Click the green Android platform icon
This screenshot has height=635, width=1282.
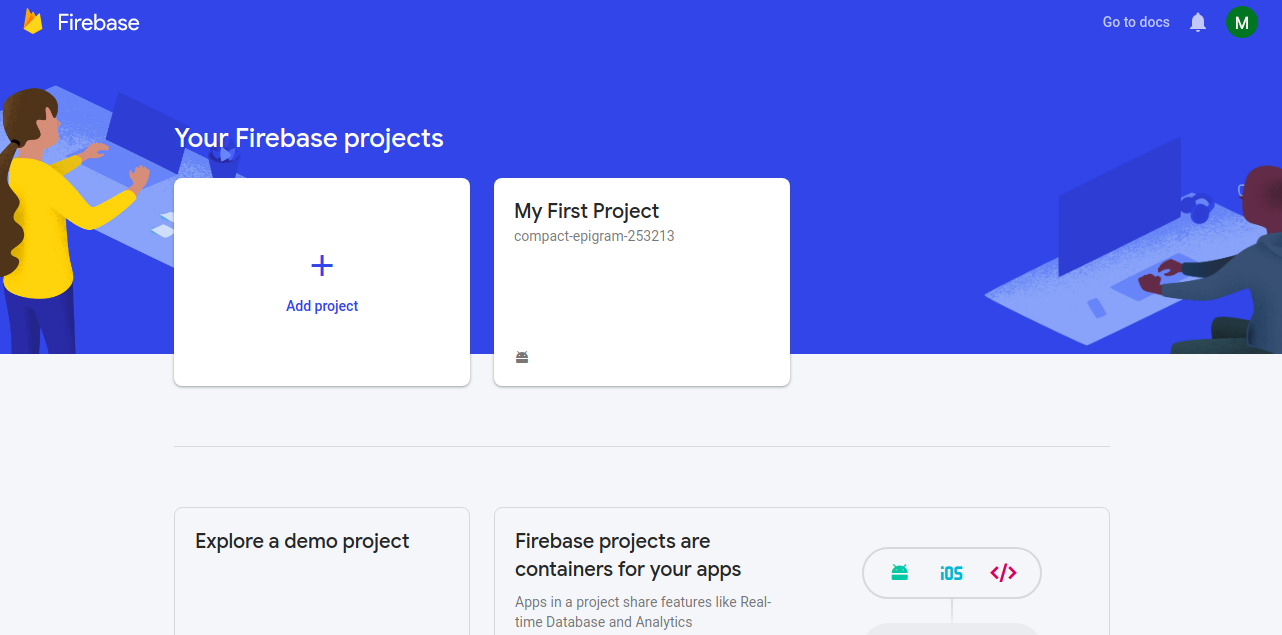click(x=899, y=573)
